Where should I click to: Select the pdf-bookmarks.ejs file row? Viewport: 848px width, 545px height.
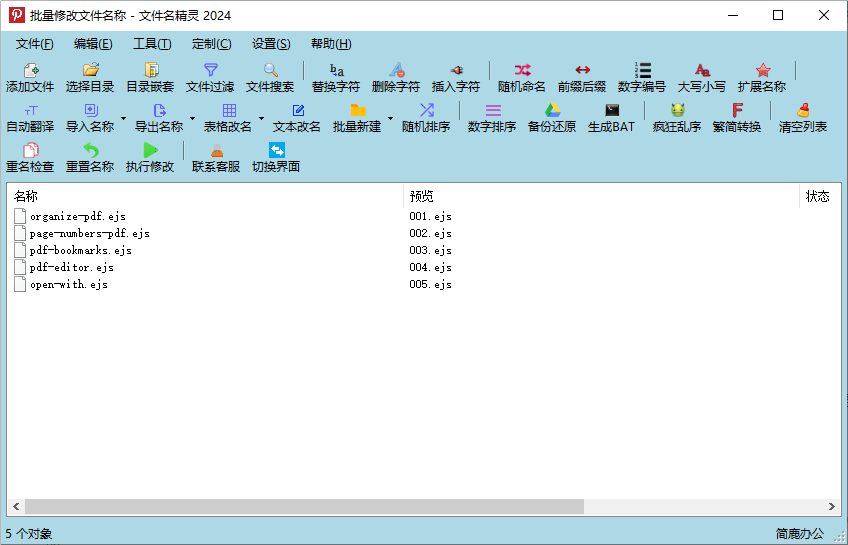[x=80, y=250]
